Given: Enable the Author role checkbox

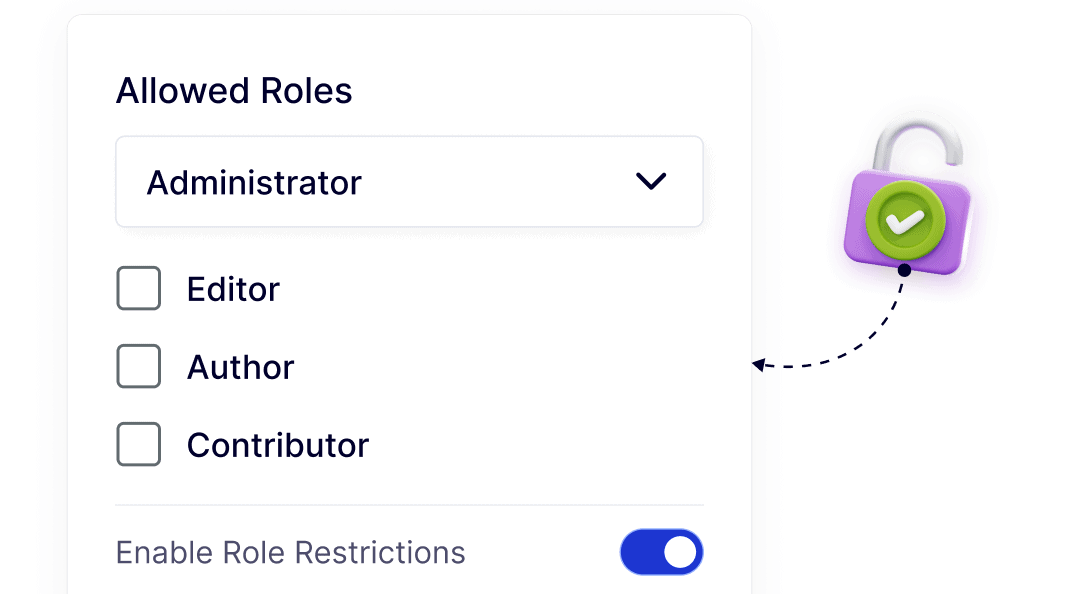Looking at the screenshot, I should tap(139, 366).
